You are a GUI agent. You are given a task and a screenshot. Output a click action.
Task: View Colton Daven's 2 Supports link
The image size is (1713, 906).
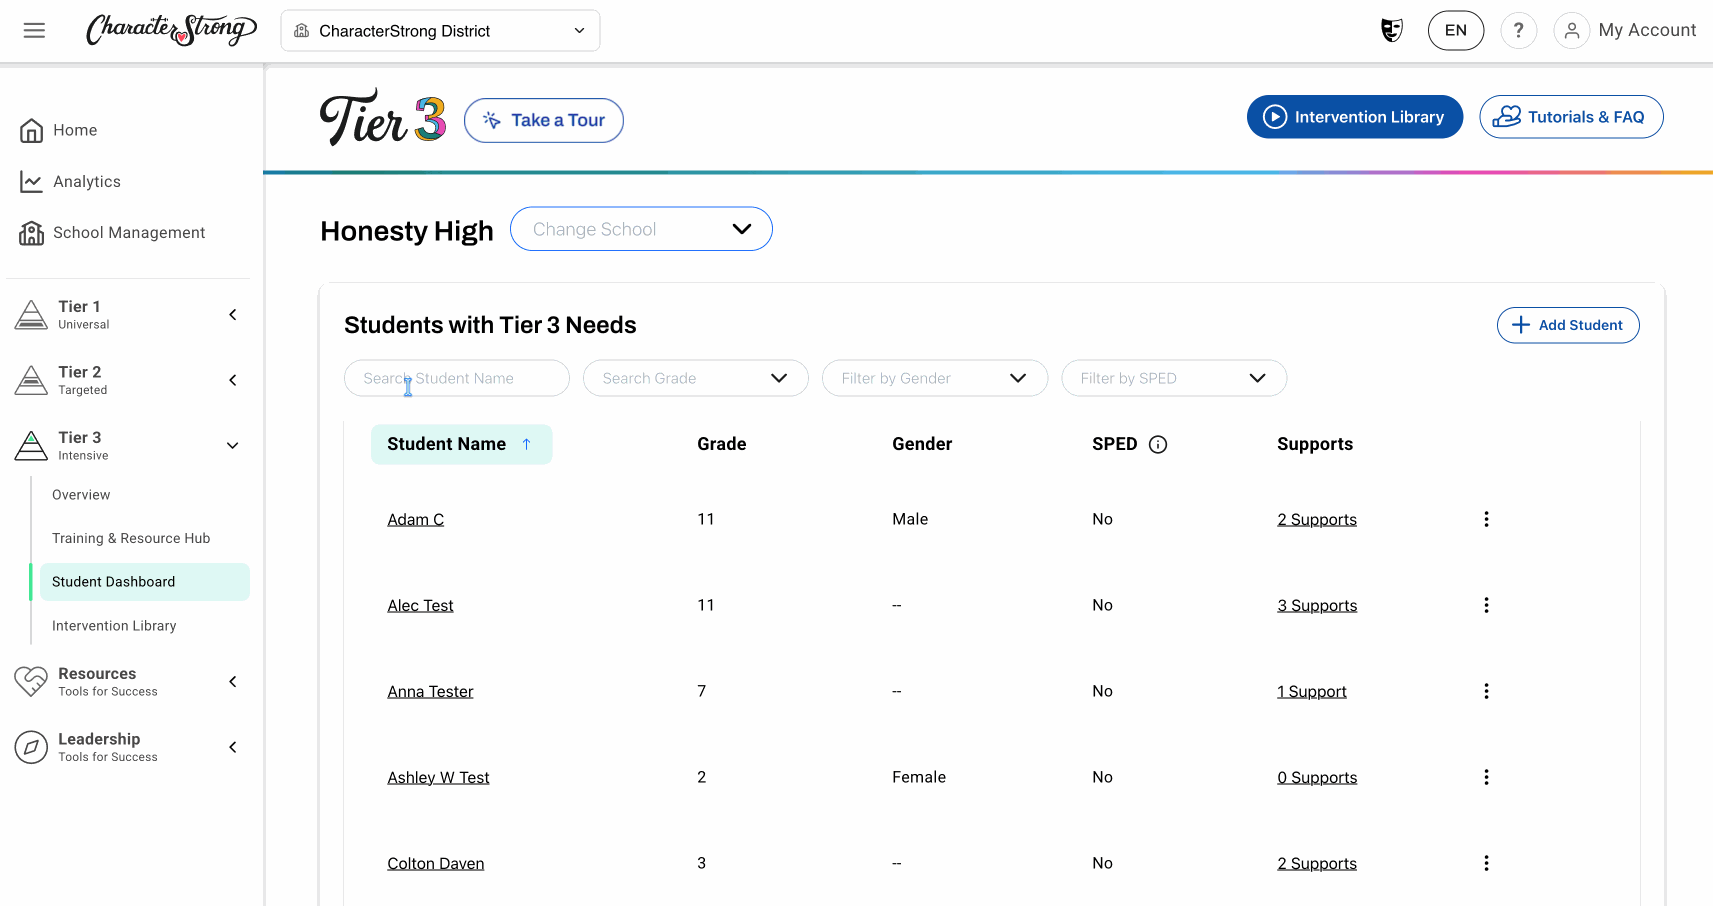[x=1317, y=863]
